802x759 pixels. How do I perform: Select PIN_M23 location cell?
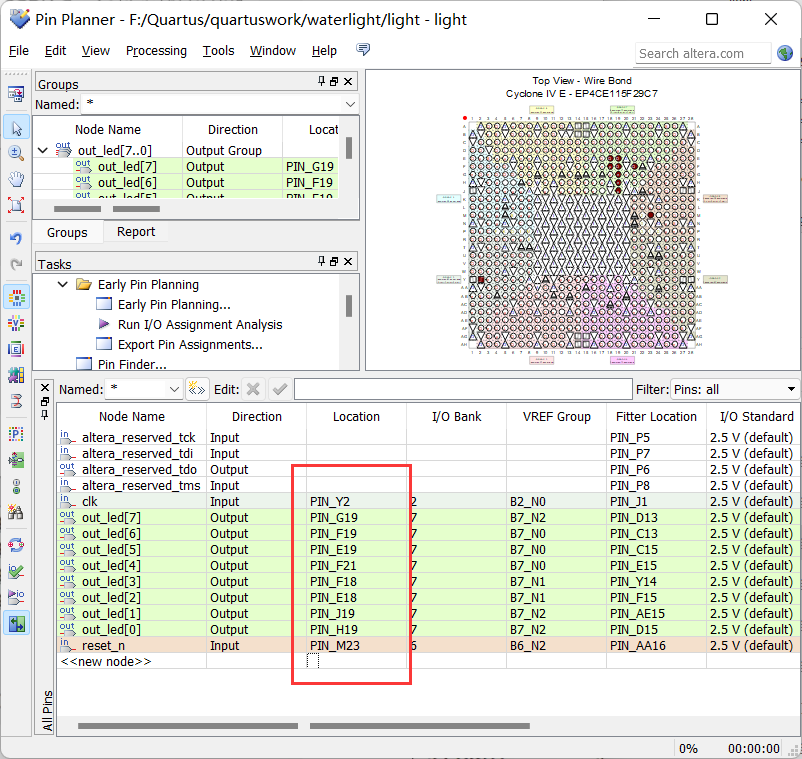tap(357, 645)
